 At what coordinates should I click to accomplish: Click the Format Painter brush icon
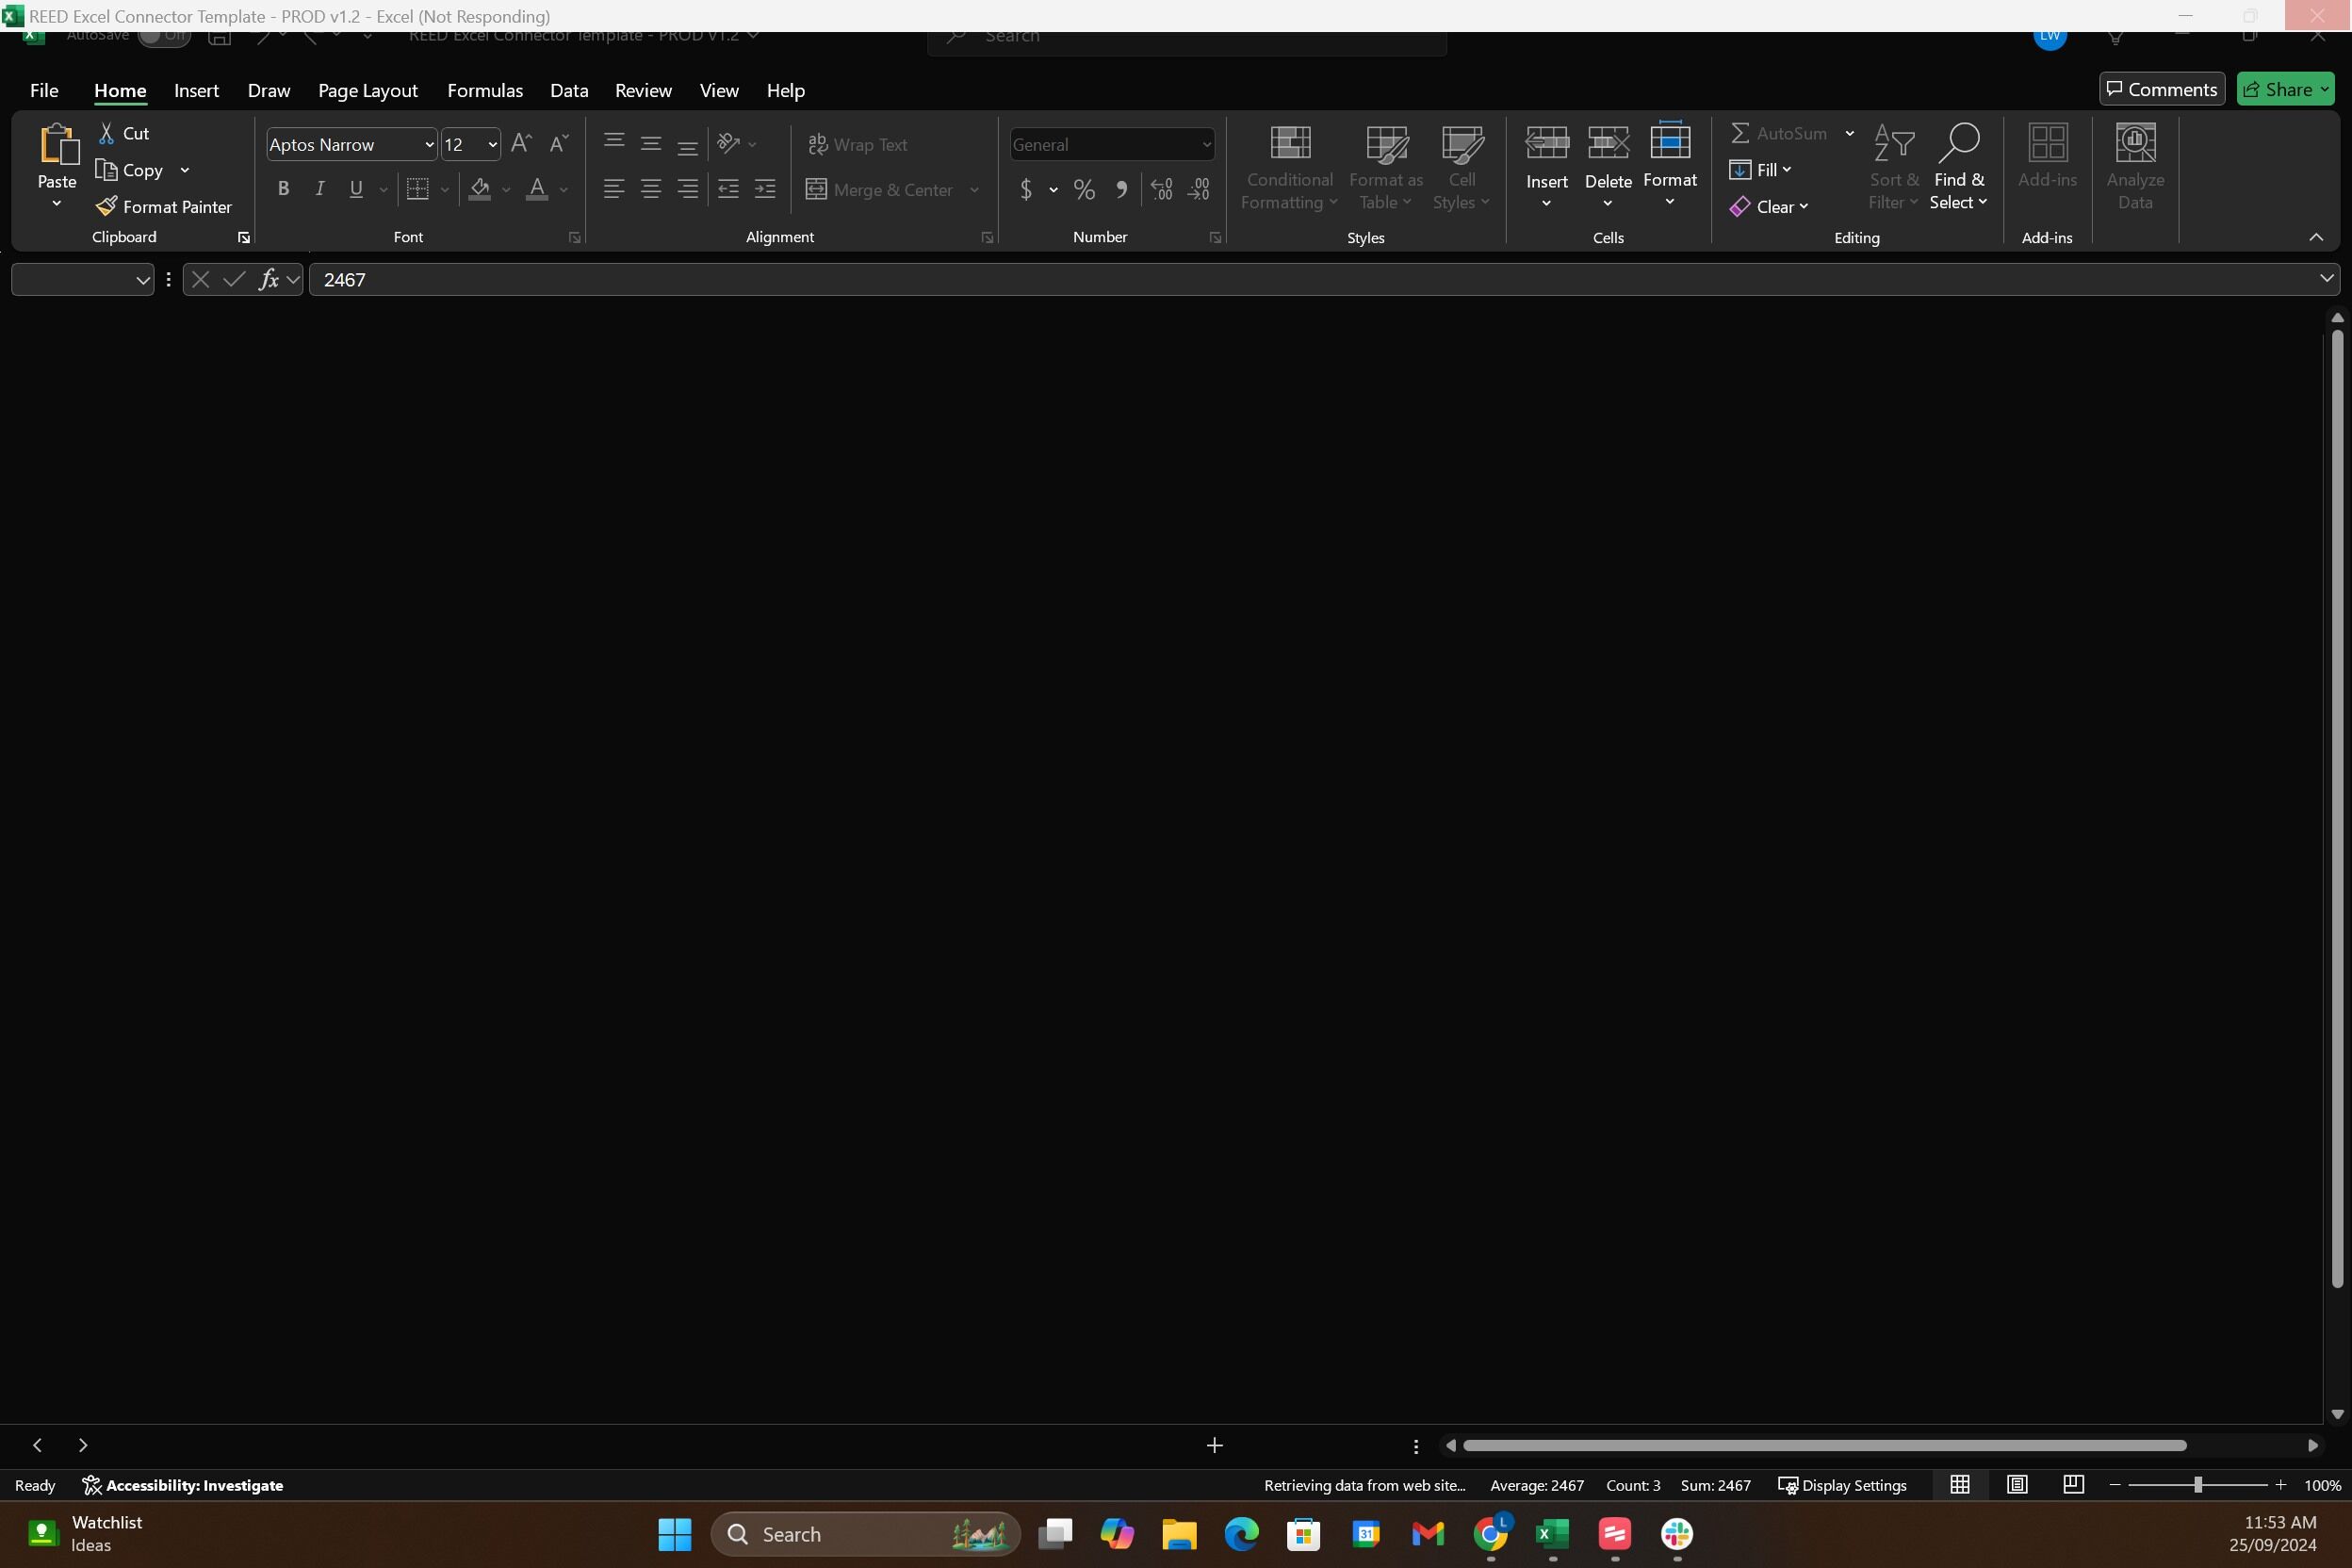[x=106, y=206]
